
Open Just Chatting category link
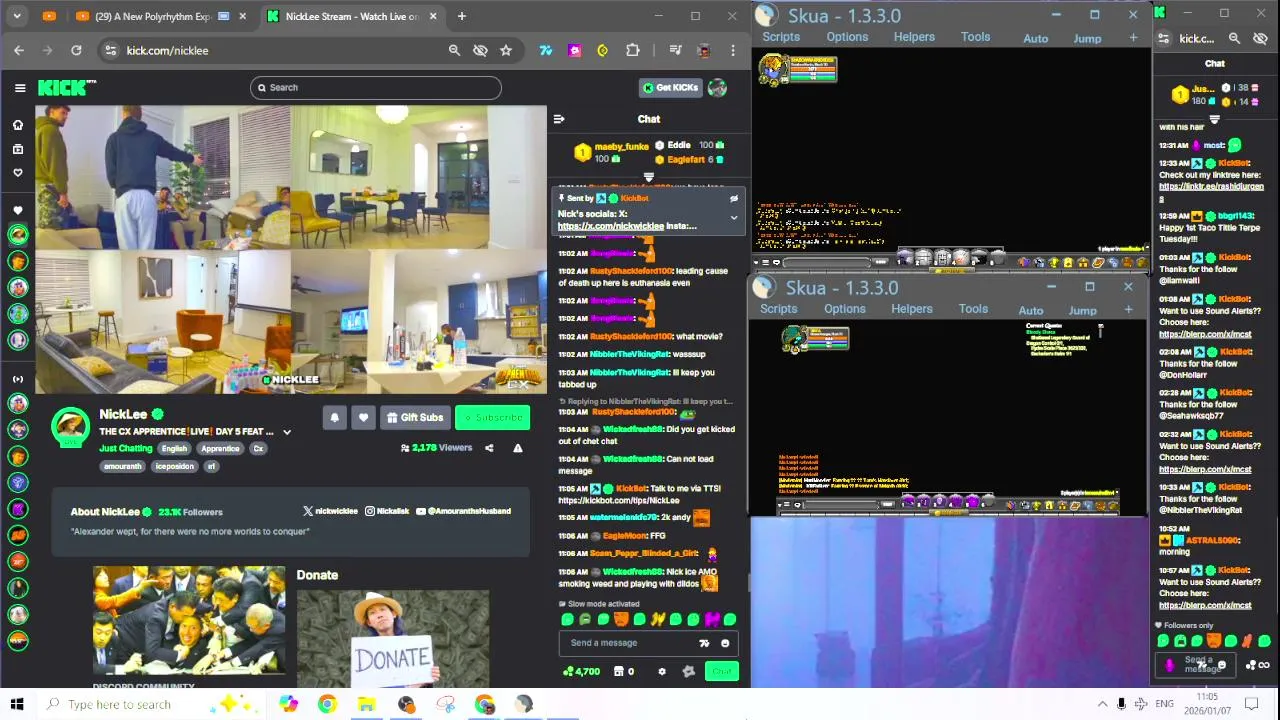[125, 449]
